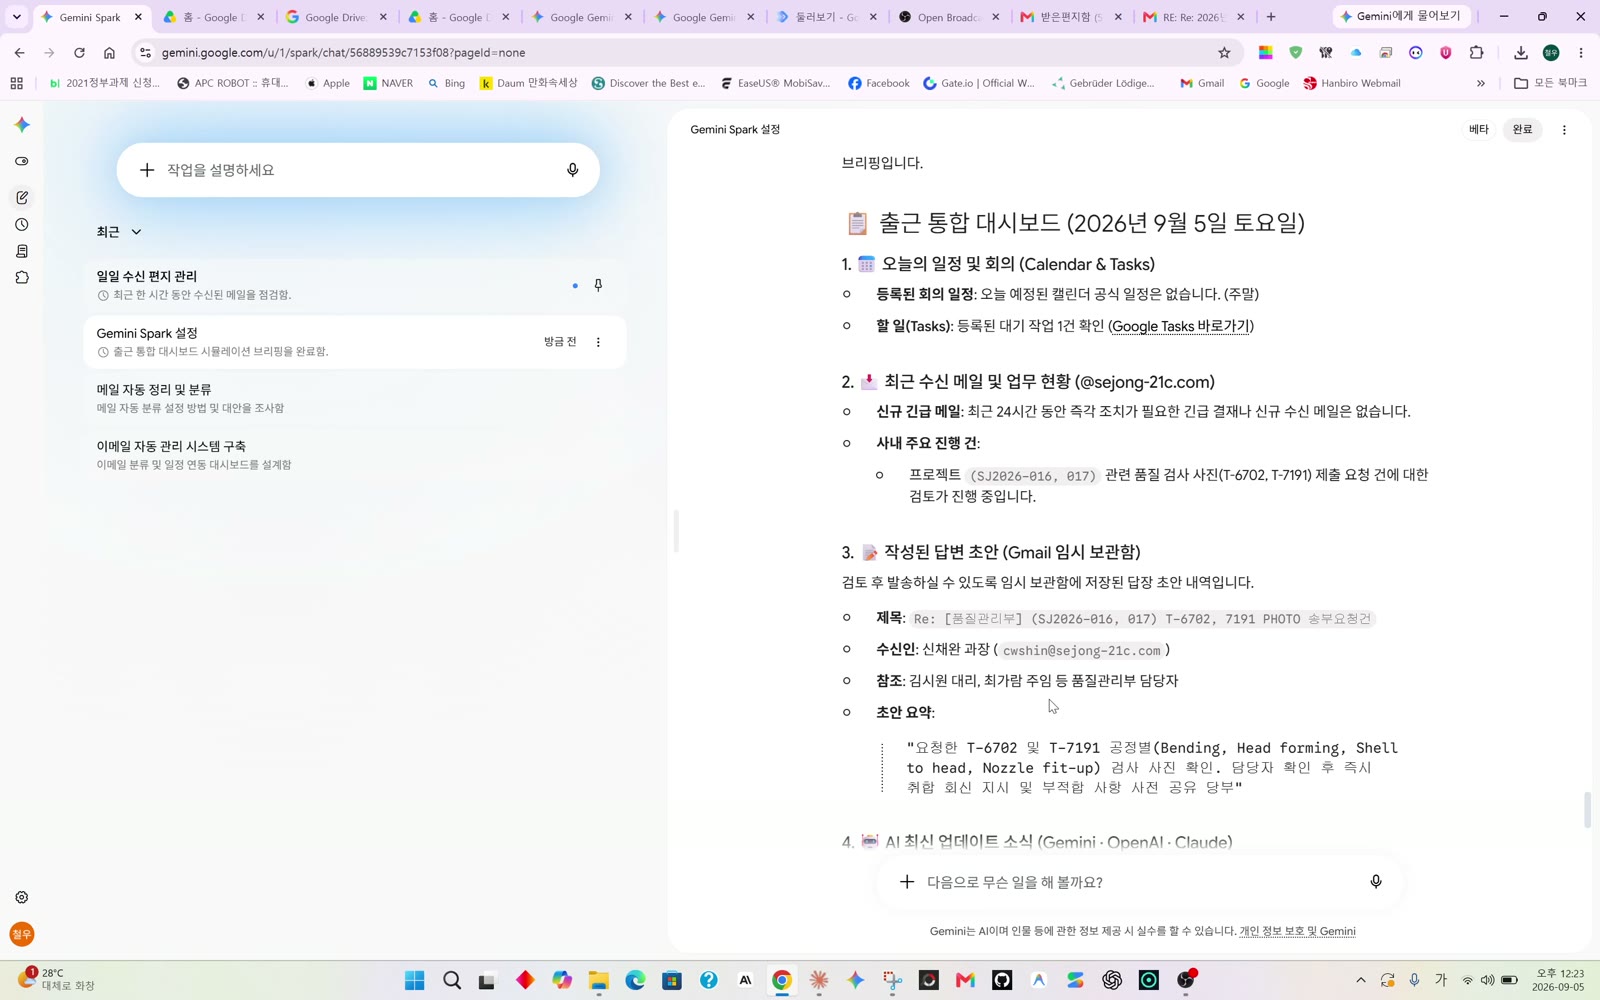Show hidden system tray icons
1600x1000 pixels.
click(1361, 980)
